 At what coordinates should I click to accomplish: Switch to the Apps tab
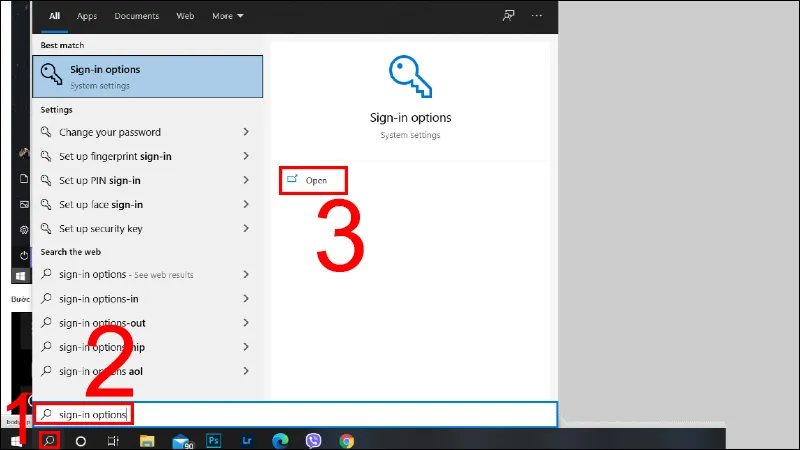coord(87,16)
